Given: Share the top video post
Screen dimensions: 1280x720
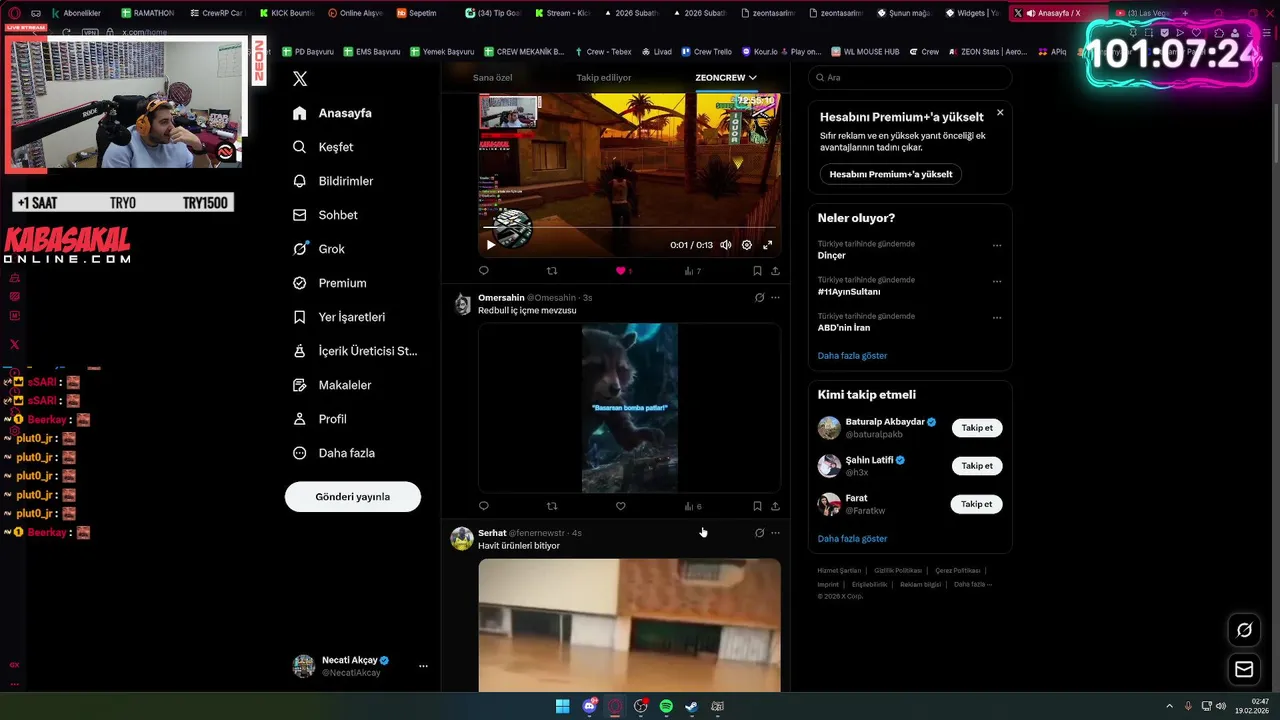Looking at the screenshot, I should tap(775, 271).
